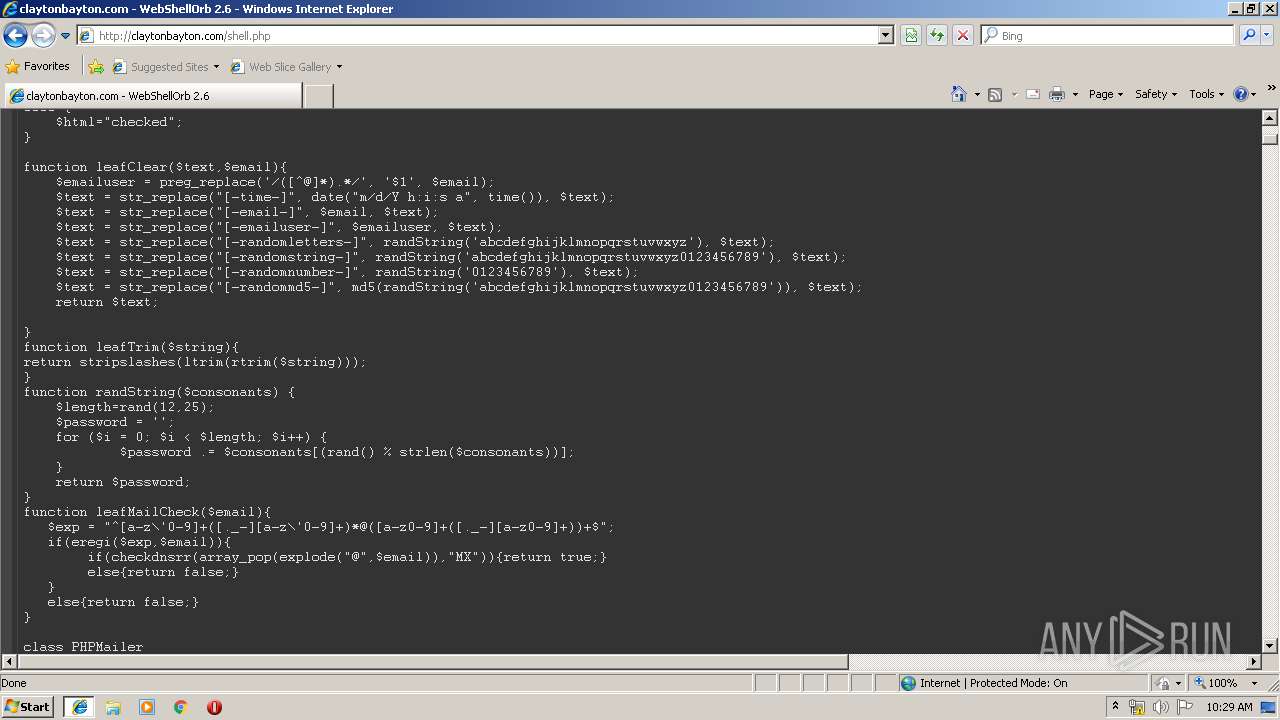Image resolution: width=1280 pixels, height=720 pixels.
Task: Click the 10:29 AM clock
Action: pos(1229,707)
